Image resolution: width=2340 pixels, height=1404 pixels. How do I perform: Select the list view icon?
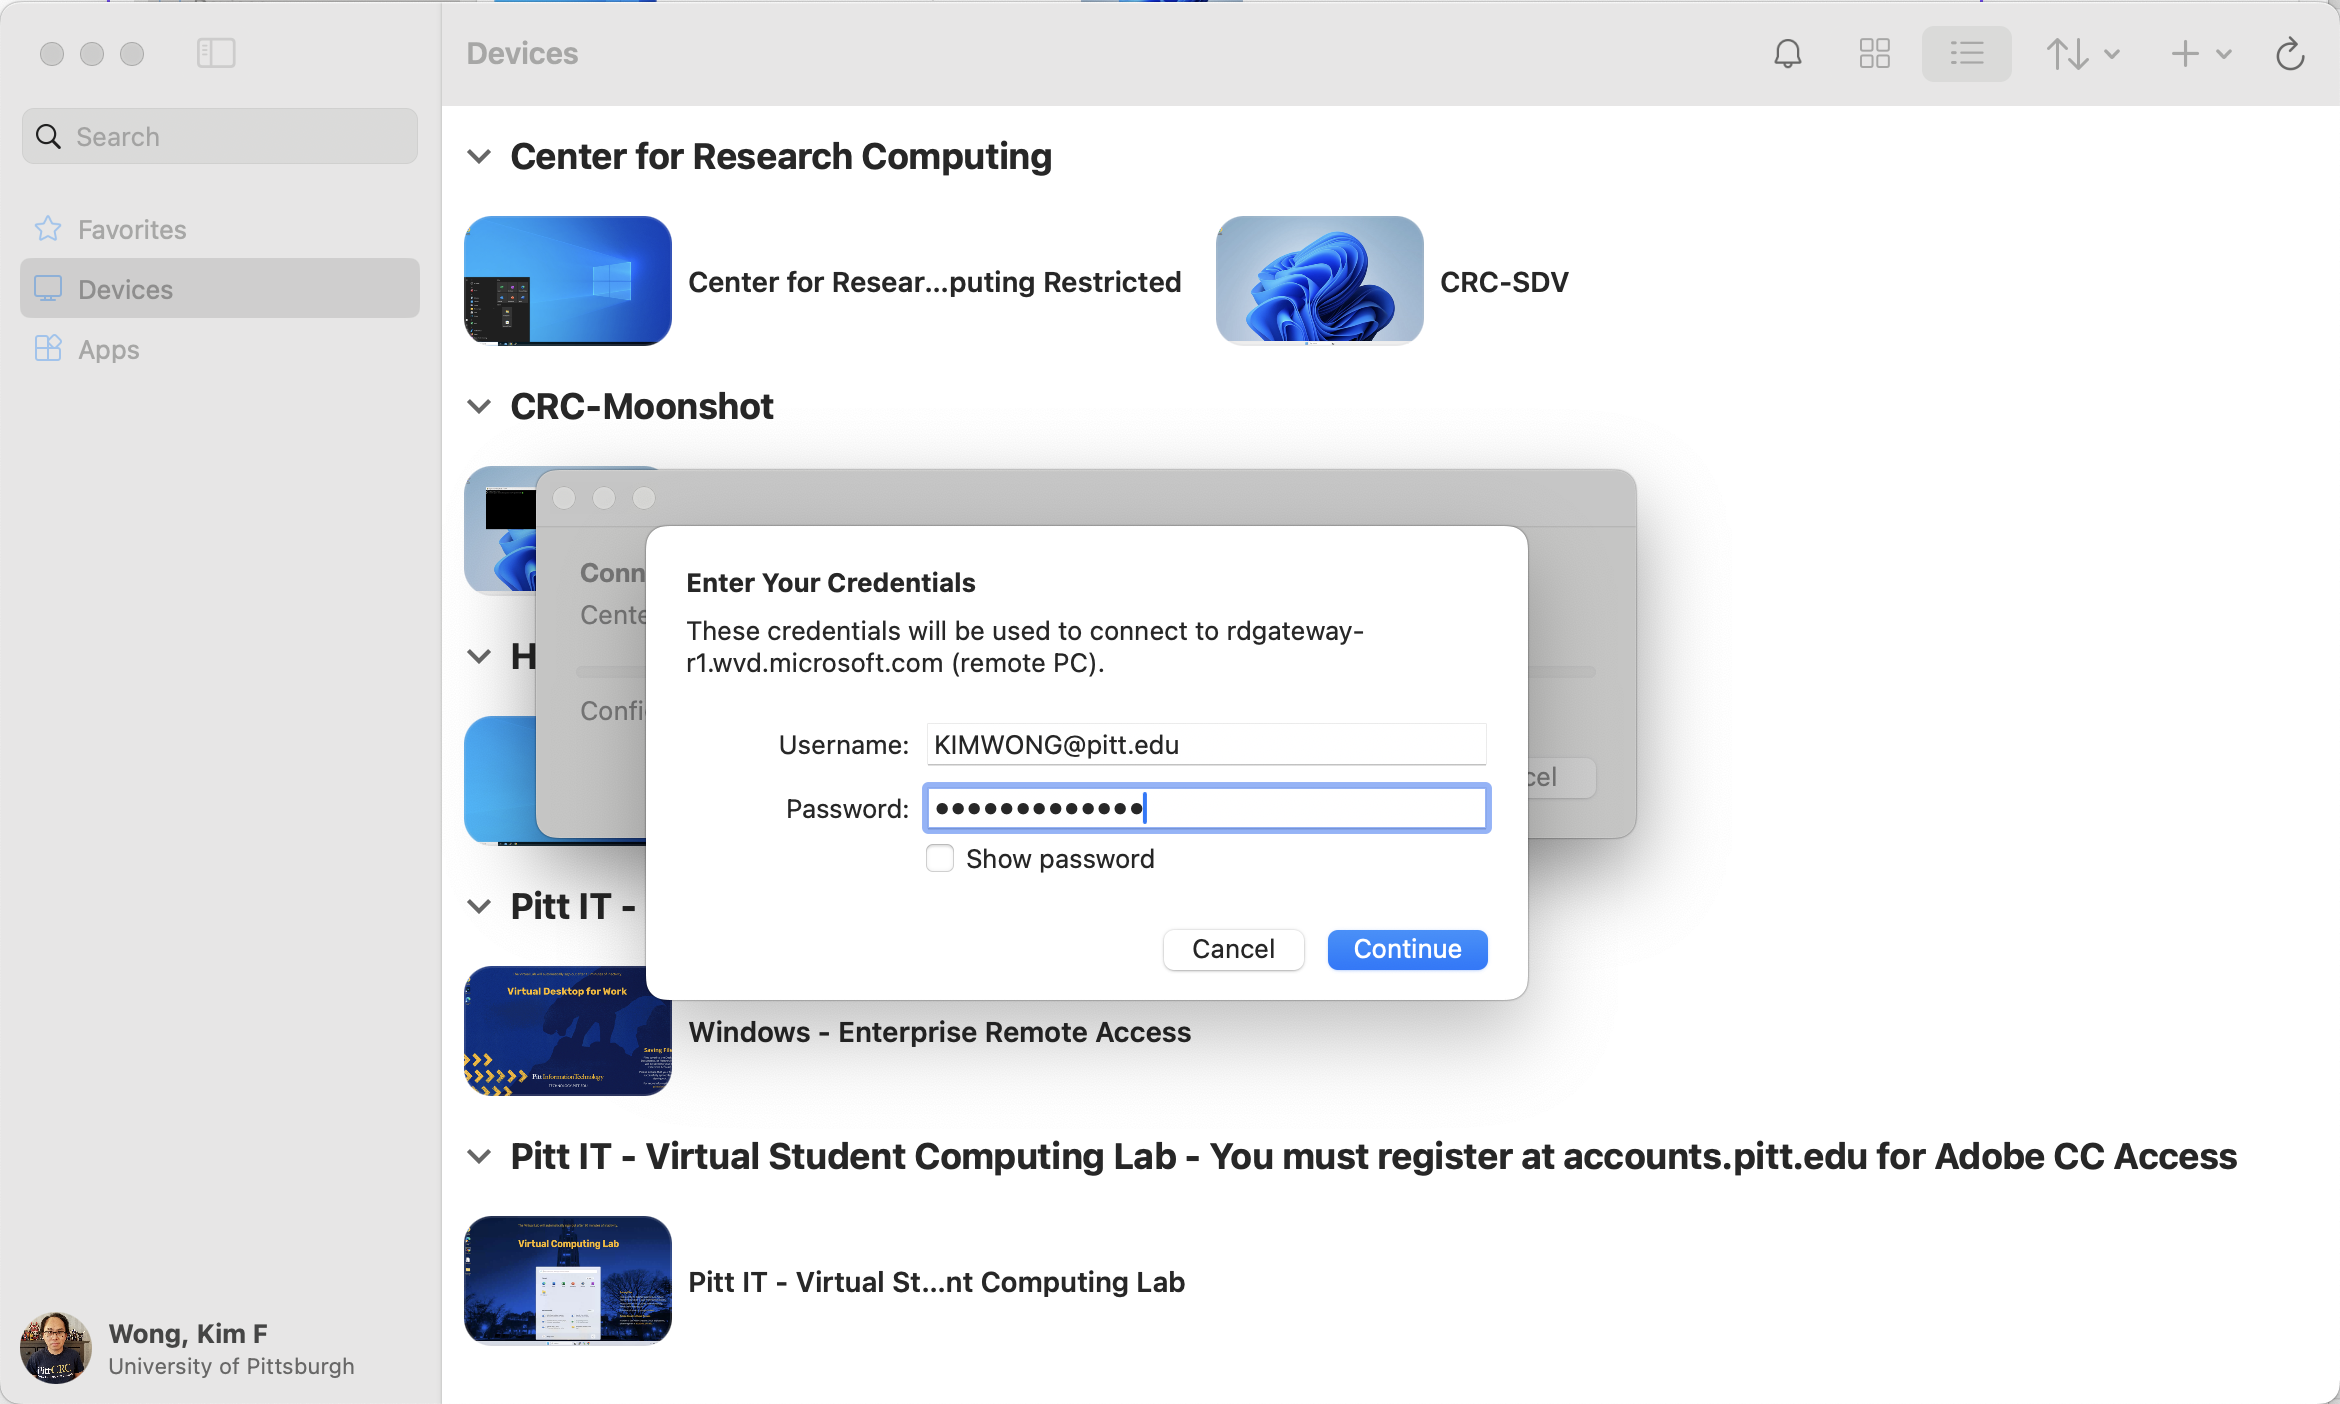click(1967, 55)
